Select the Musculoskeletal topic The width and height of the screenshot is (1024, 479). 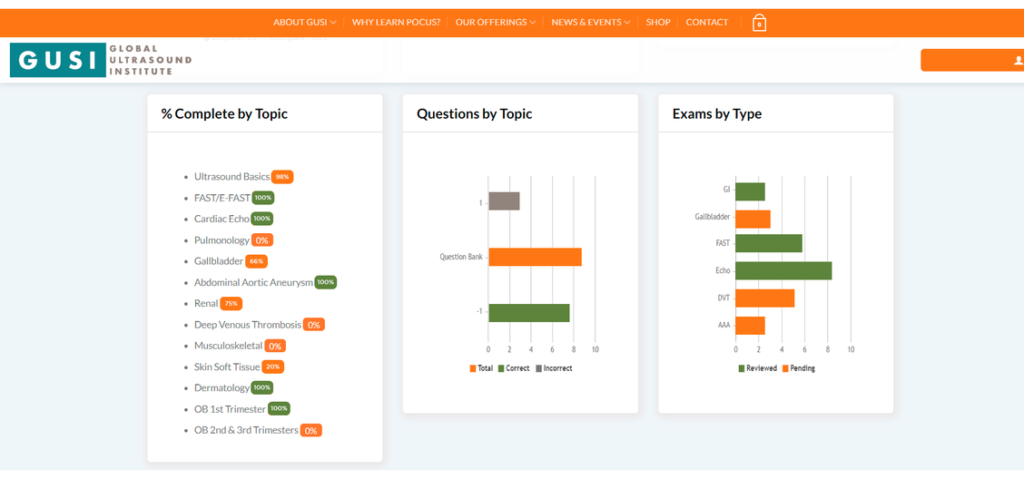(x=228, y=346)
